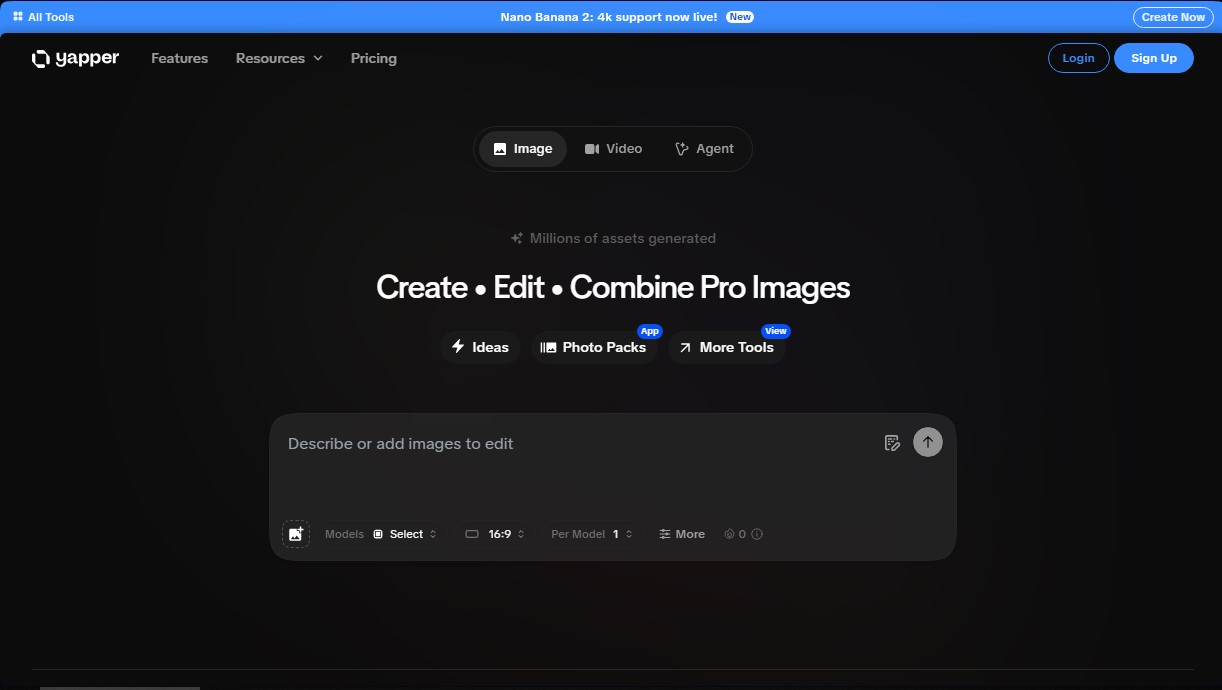
Task: Click the Nano Banana 2 announcement text
Action: point(609,17)
